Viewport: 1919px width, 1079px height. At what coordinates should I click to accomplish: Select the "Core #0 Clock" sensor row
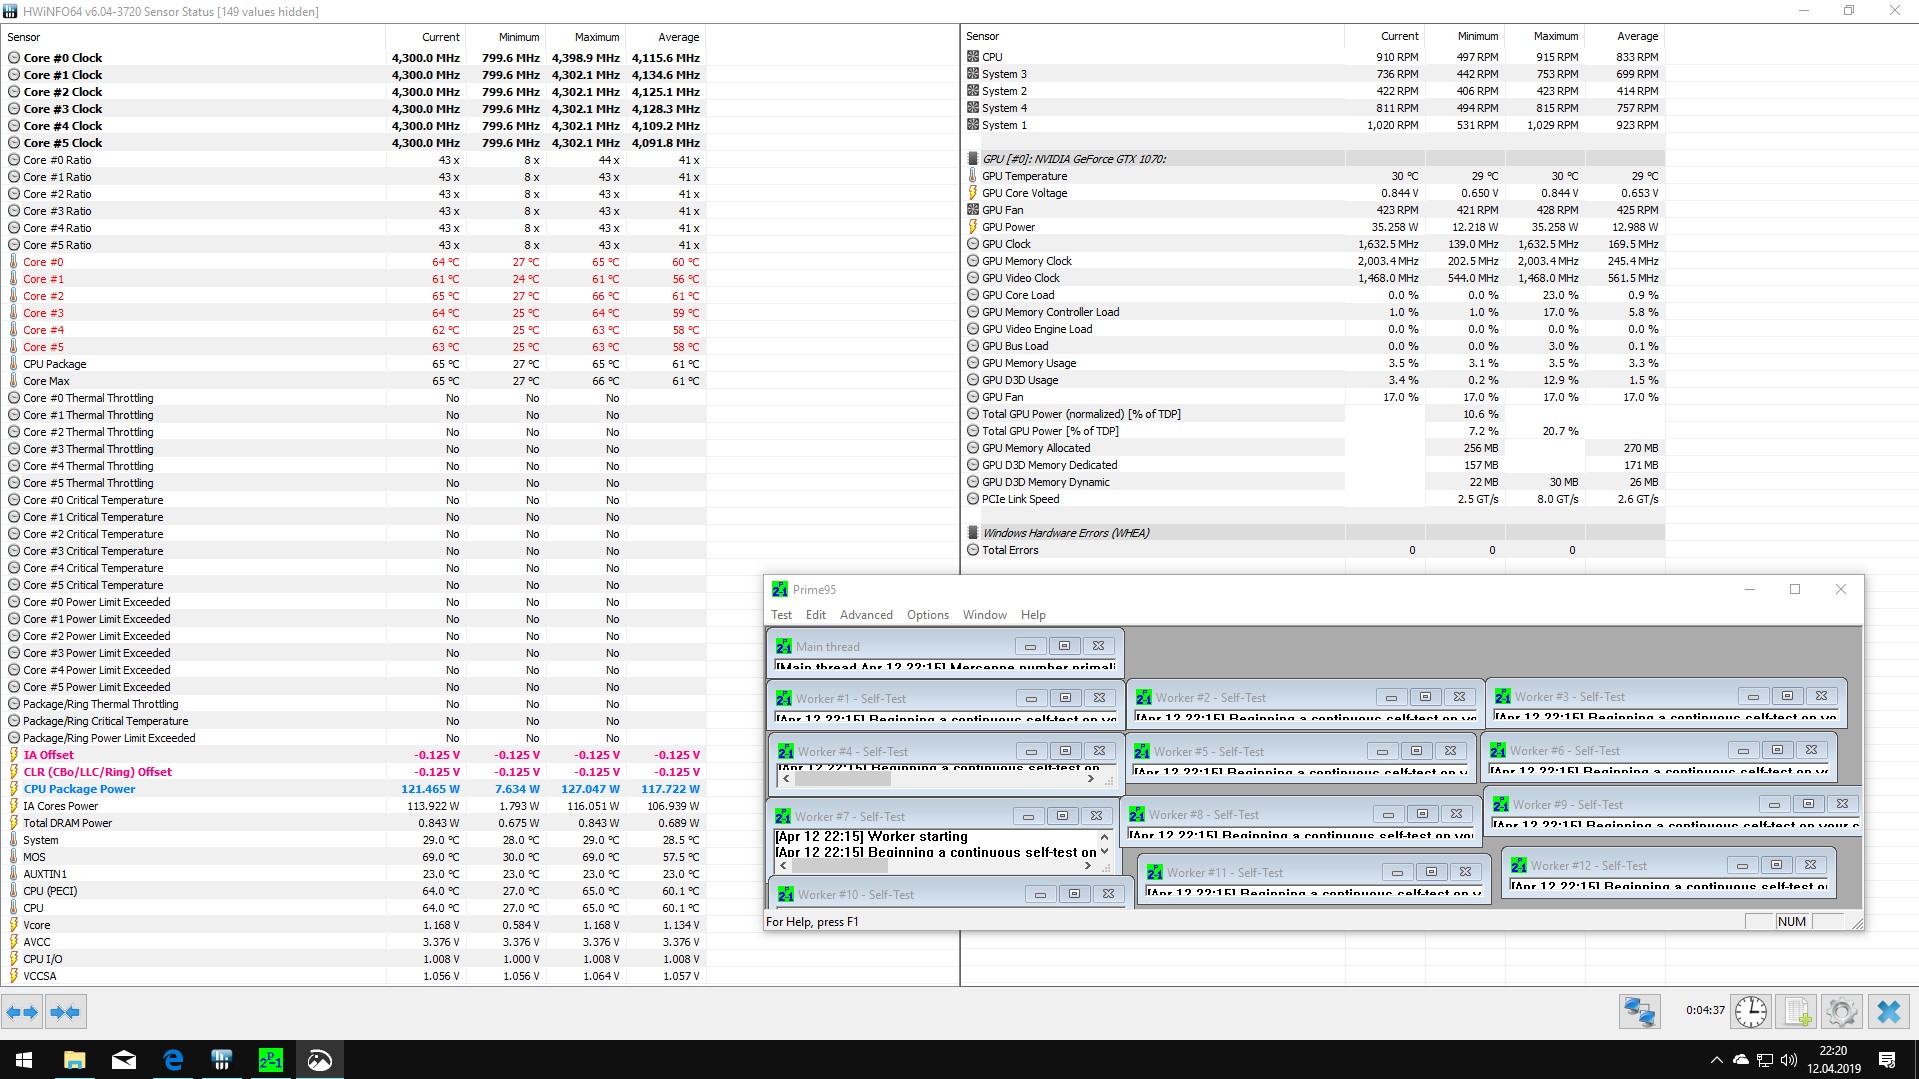pyautogui.click(x=354, y=58)
